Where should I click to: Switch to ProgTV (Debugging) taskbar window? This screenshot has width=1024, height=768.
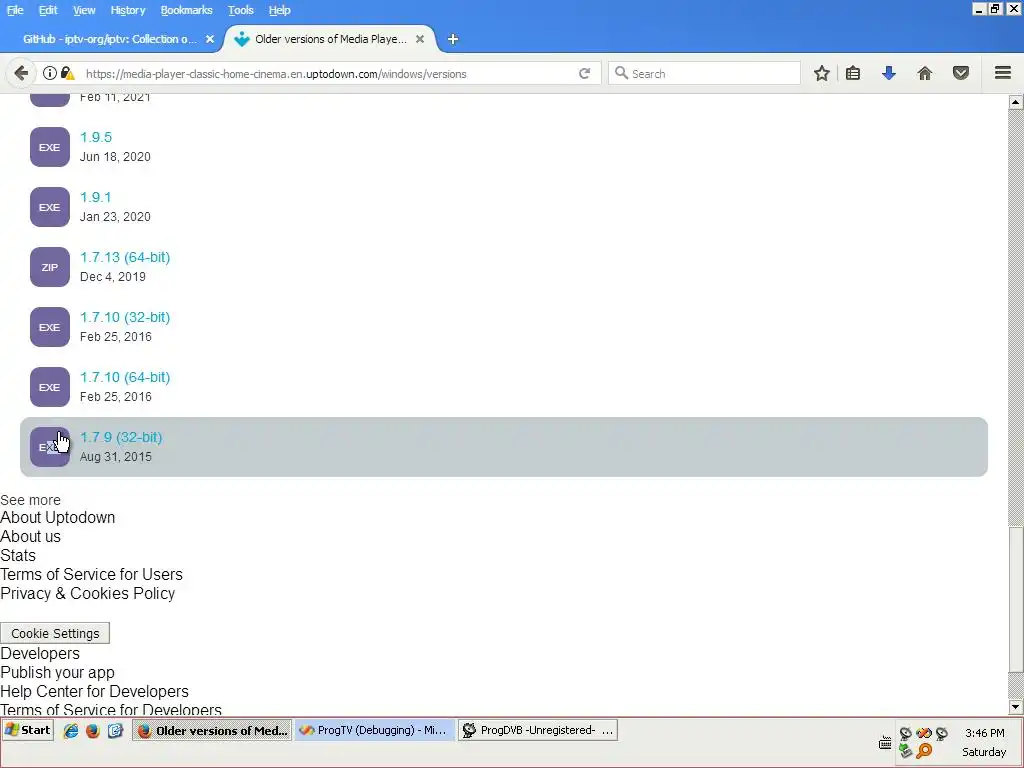click(375, 730)
